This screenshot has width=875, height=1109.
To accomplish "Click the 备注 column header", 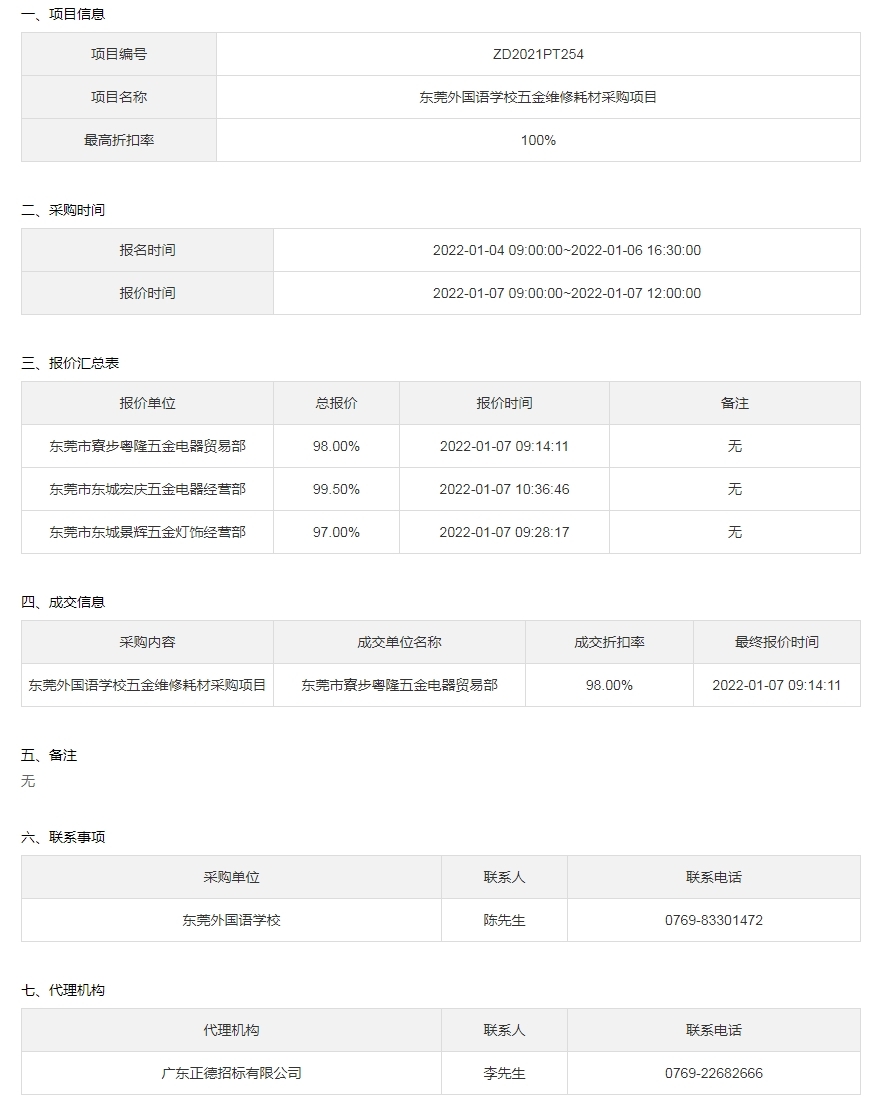I will [x=735, y=403].
